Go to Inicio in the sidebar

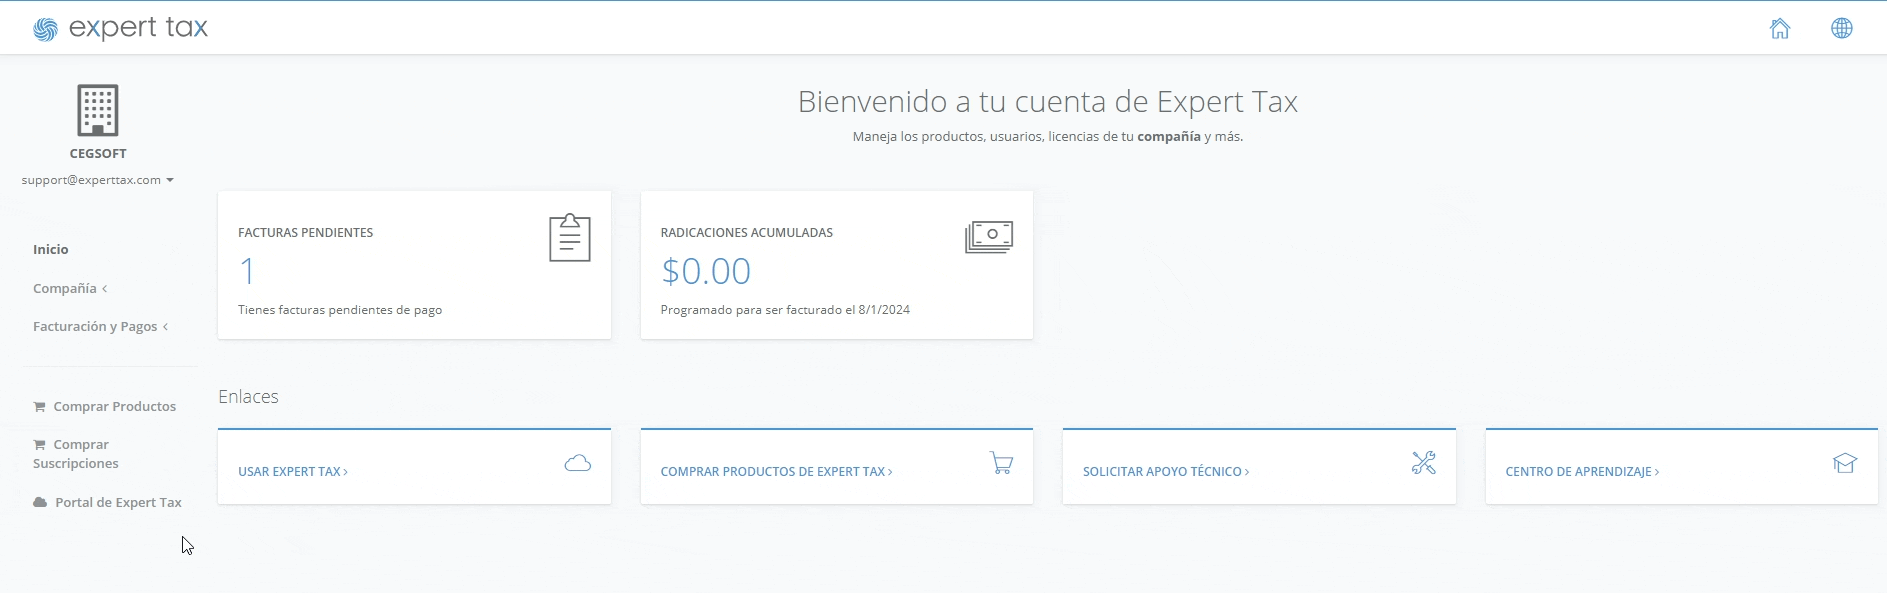(x=51, y=250)
